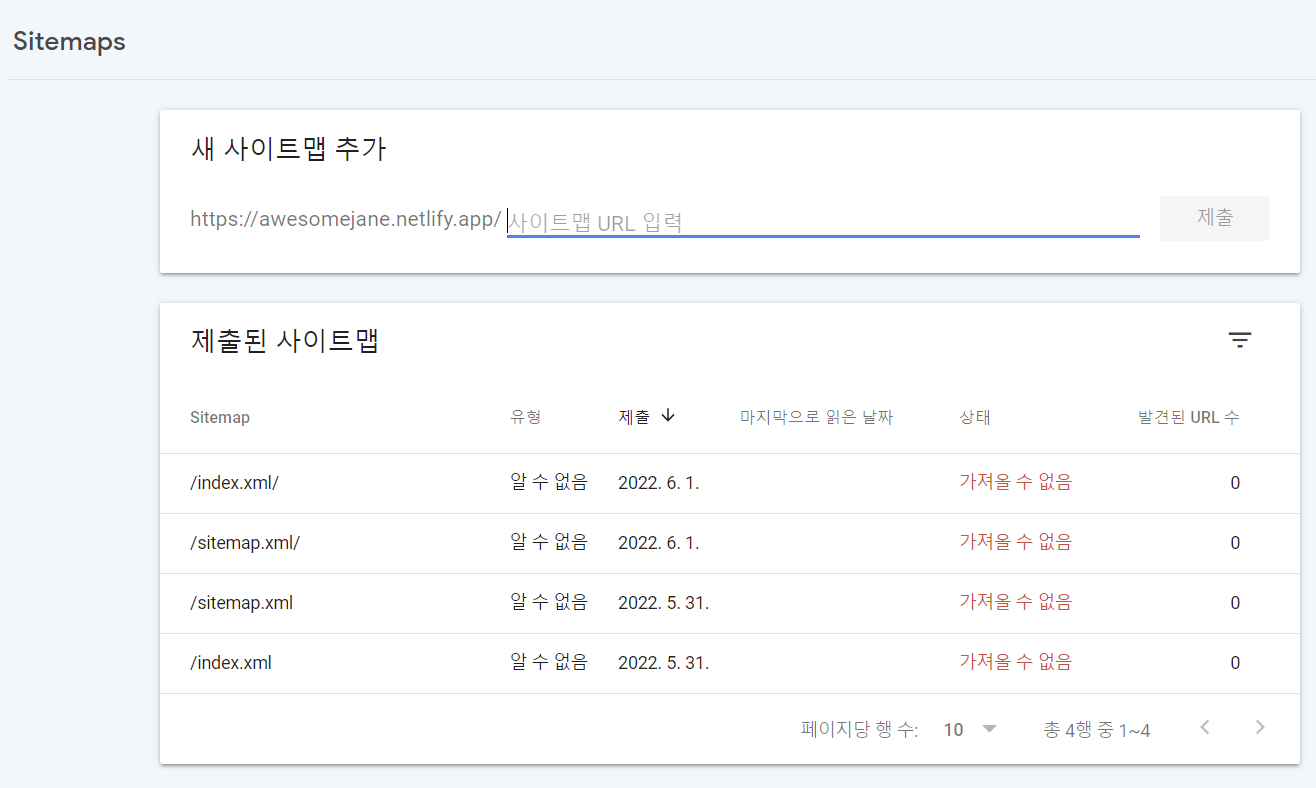This screenshot has width=1316, height=788.
Task: Sort by the 제출 column header
Action: (x=634, y=417)
